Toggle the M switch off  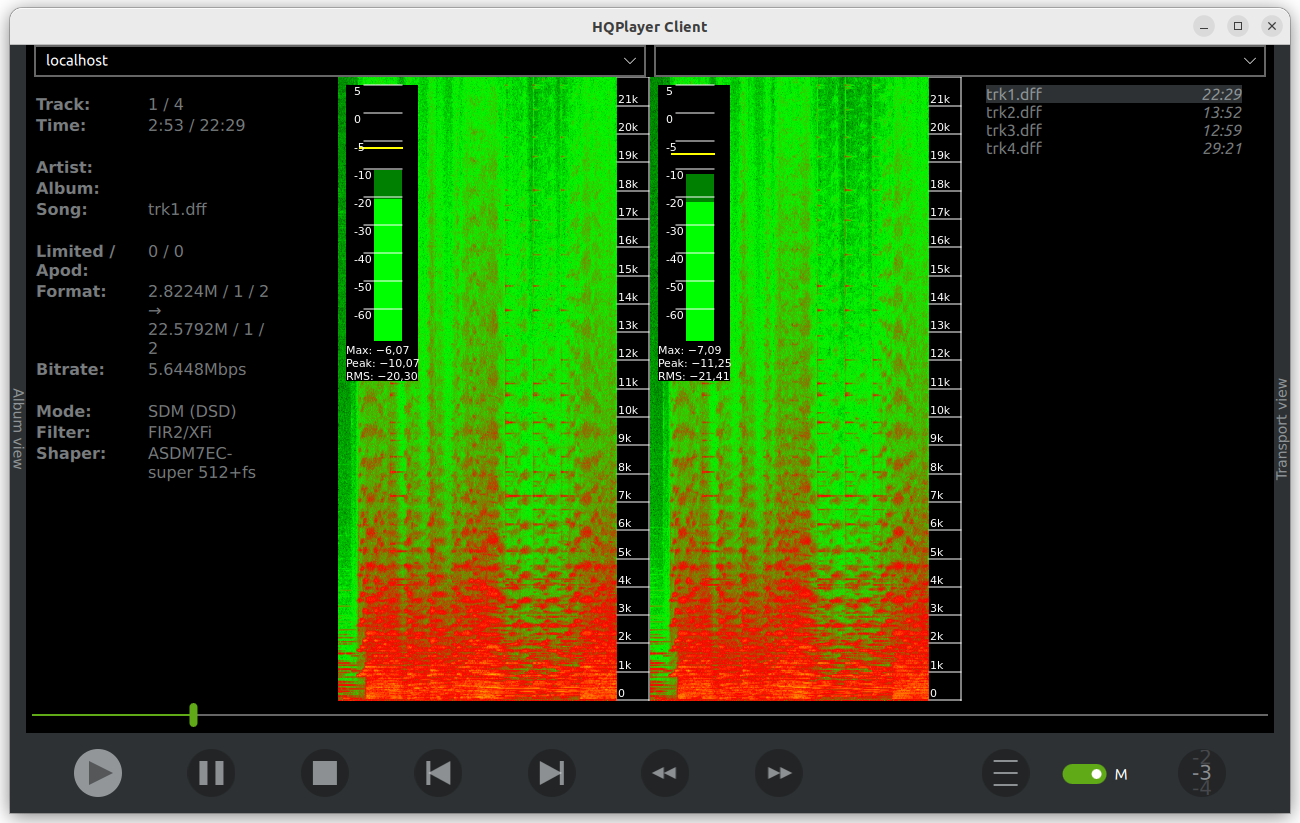point(1084,774)
